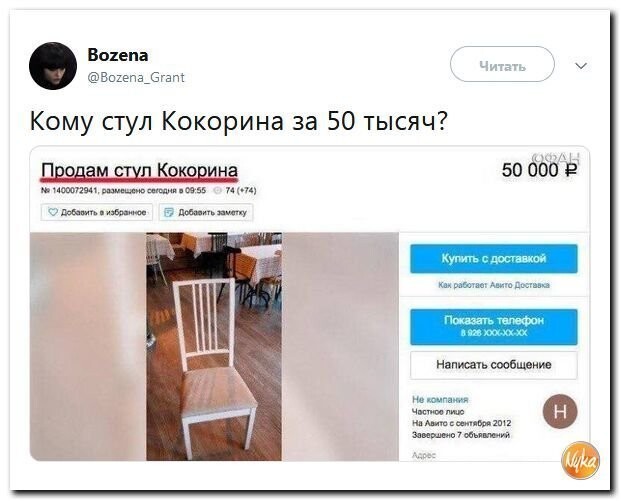Viewport: 621px width, 501px height.
Task: Click the Написать сообщение button
Action: click(x=494, y=365)
